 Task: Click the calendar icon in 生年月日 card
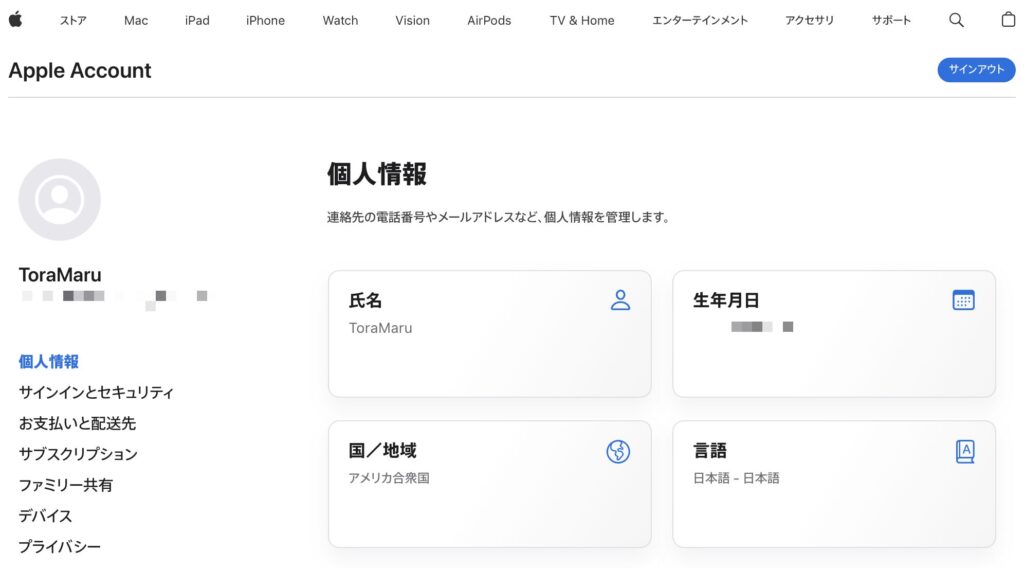[x=963, y=300]
